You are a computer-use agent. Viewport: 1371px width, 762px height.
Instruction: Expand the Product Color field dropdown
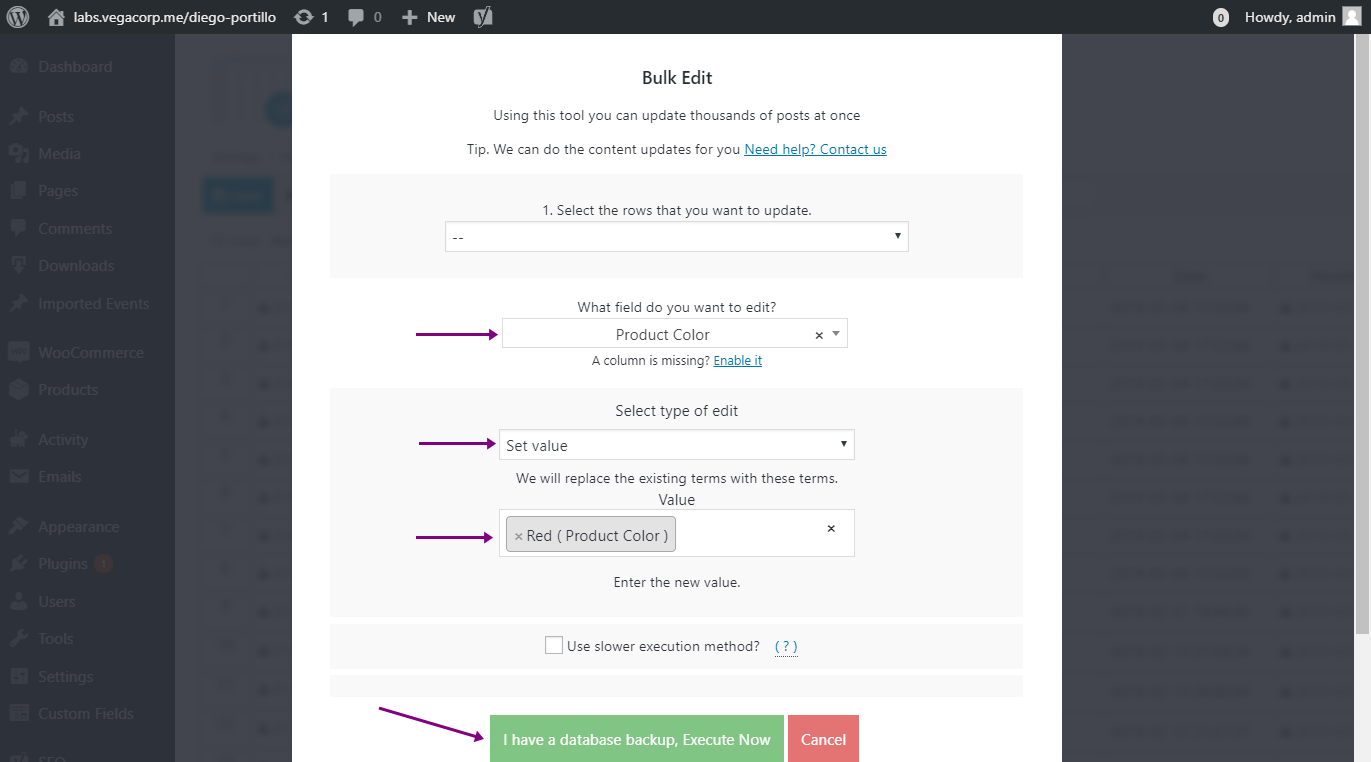pyautogui.click(x=836, y=334)
